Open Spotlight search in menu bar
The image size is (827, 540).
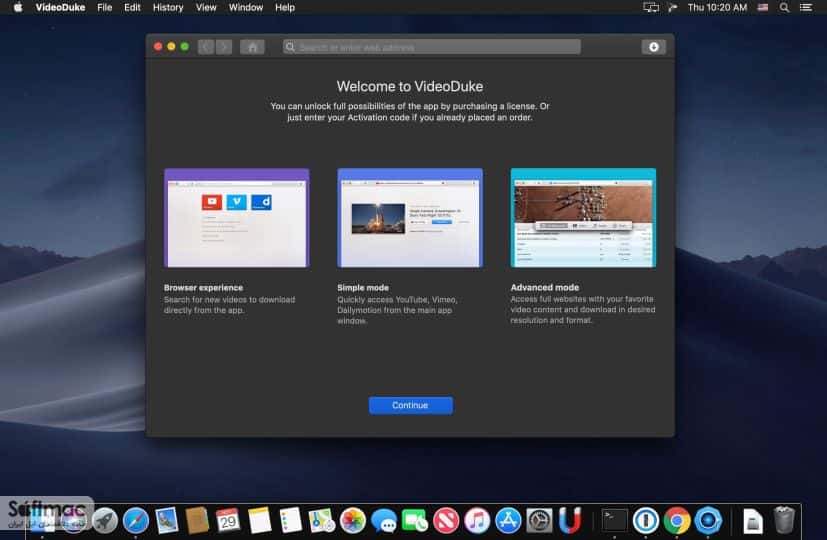(x=784, y=7)
